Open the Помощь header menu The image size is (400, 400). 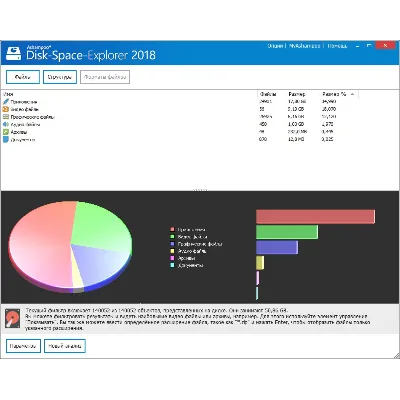pos(337,46)
